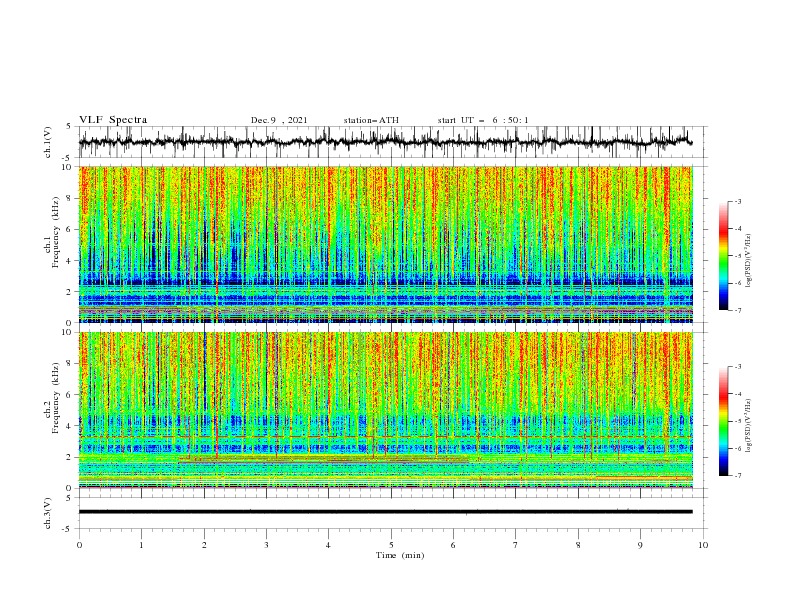Screen dimensions: 792x612
Task: Click the 'ch.3(V)' axis label
Action: click(x=48, y=513)
